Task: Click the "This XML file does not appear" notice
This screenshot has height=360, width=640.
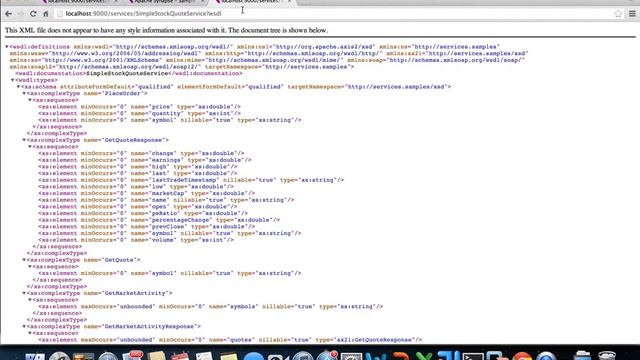Action: 166,30
